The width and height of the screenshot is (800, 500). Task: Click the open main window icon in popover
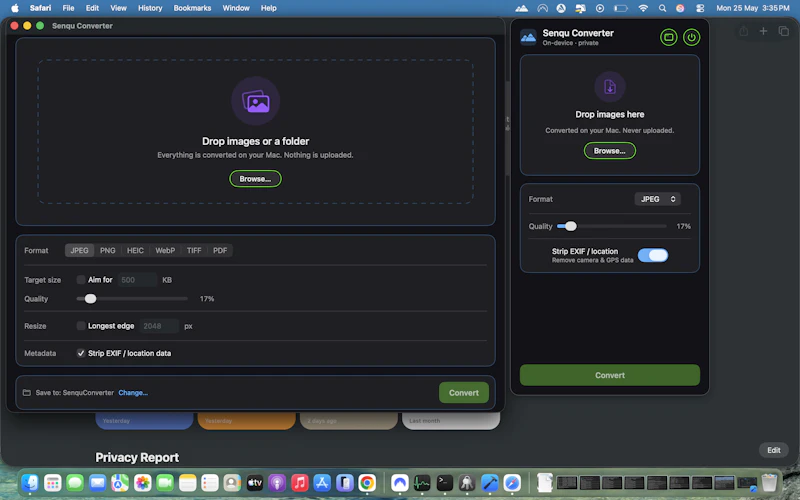668,37
